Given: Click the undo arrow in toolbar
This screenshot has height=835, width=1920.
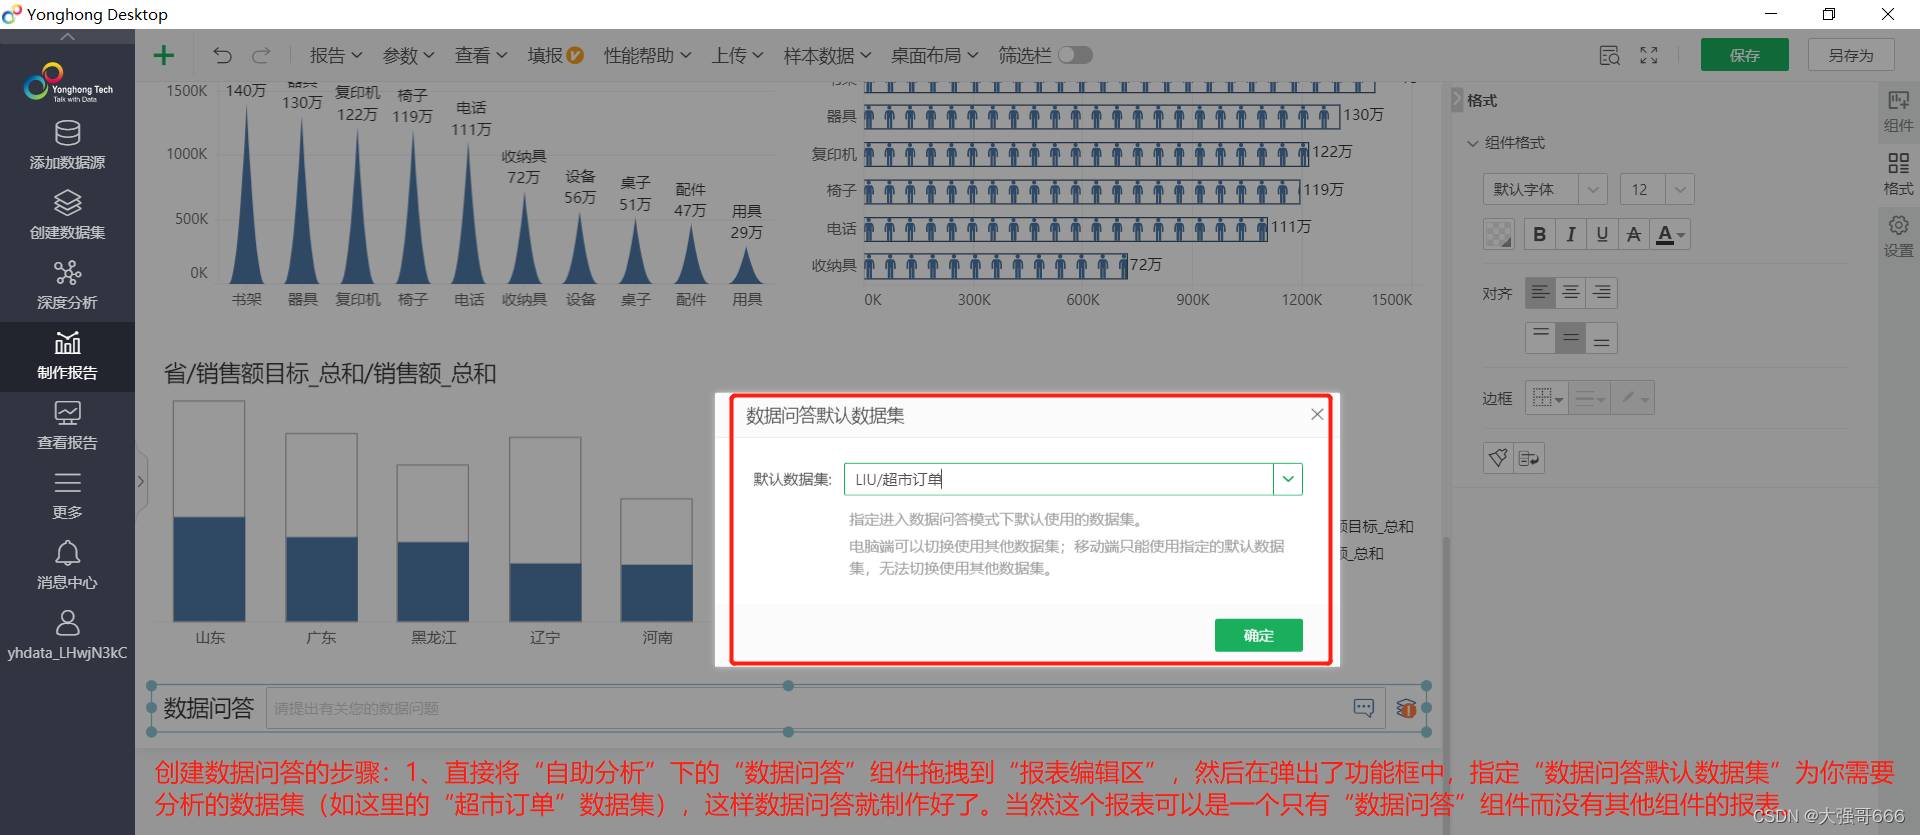Looking at the screenshot, I should click(x=222, y=55).
